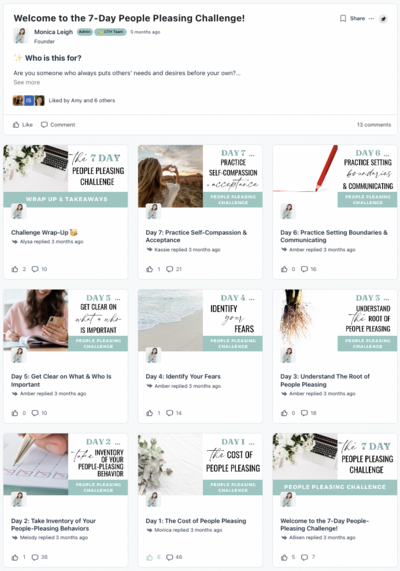
Task: Open the Day 5 thumbnail image
Action: (66, 320)
